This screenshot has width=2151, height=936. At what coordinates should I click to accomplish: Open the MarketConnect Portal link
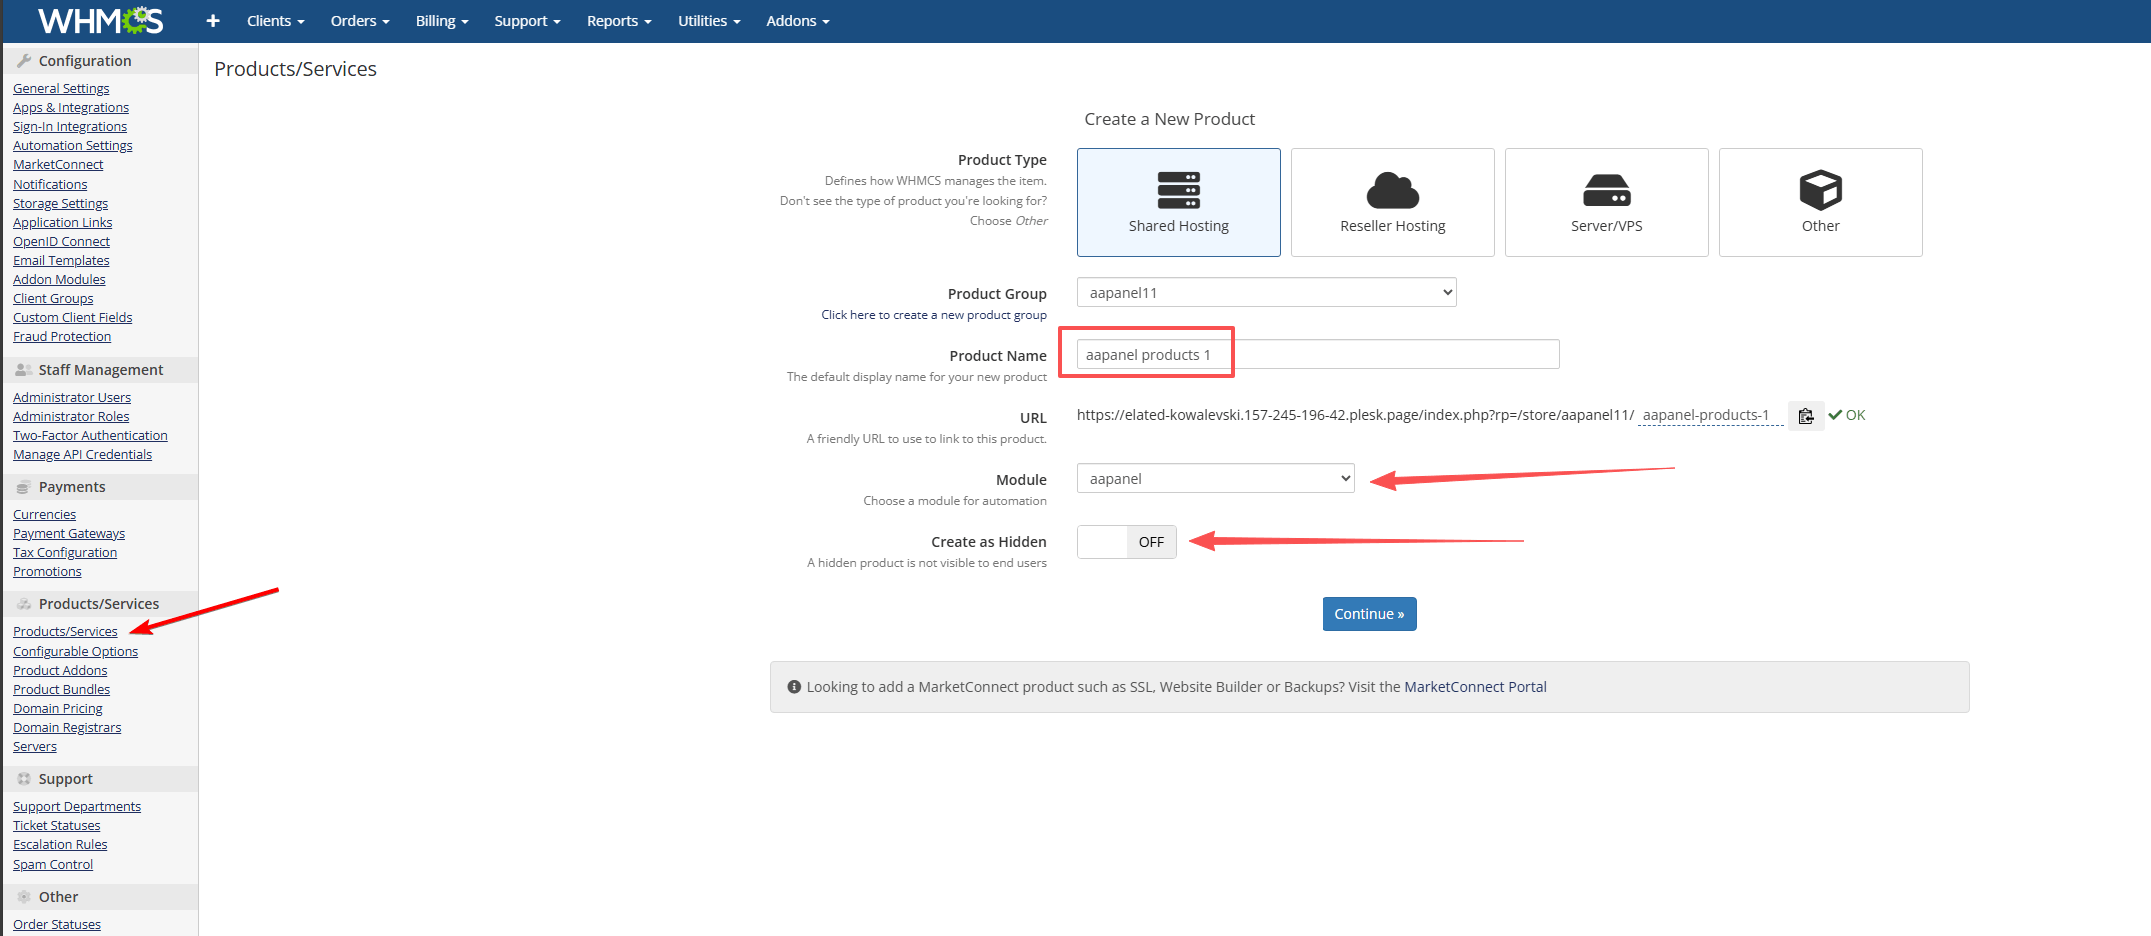1475,687
